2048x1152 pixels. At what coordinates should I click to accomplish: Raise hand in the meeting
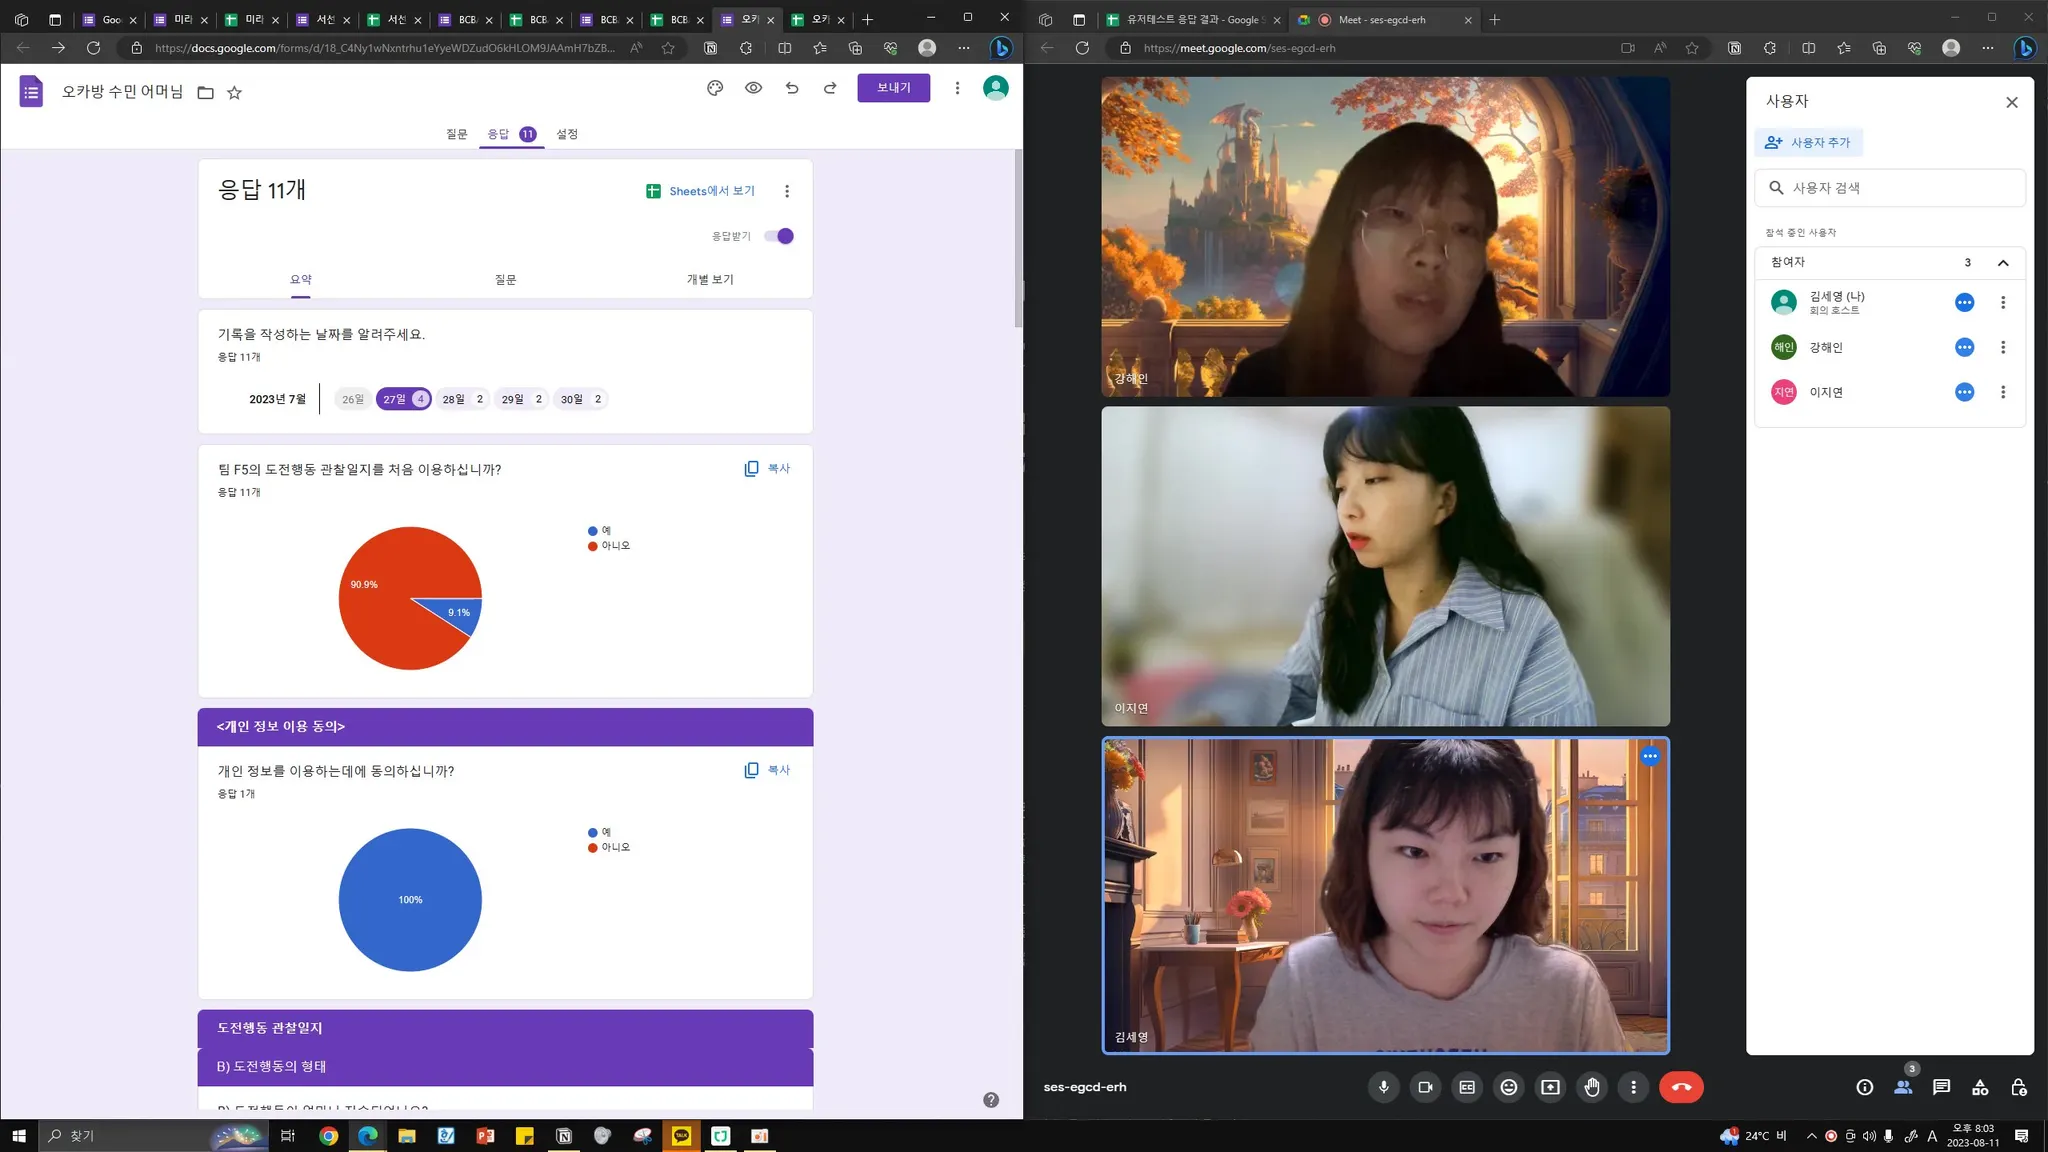(x=1592, y=1087)
